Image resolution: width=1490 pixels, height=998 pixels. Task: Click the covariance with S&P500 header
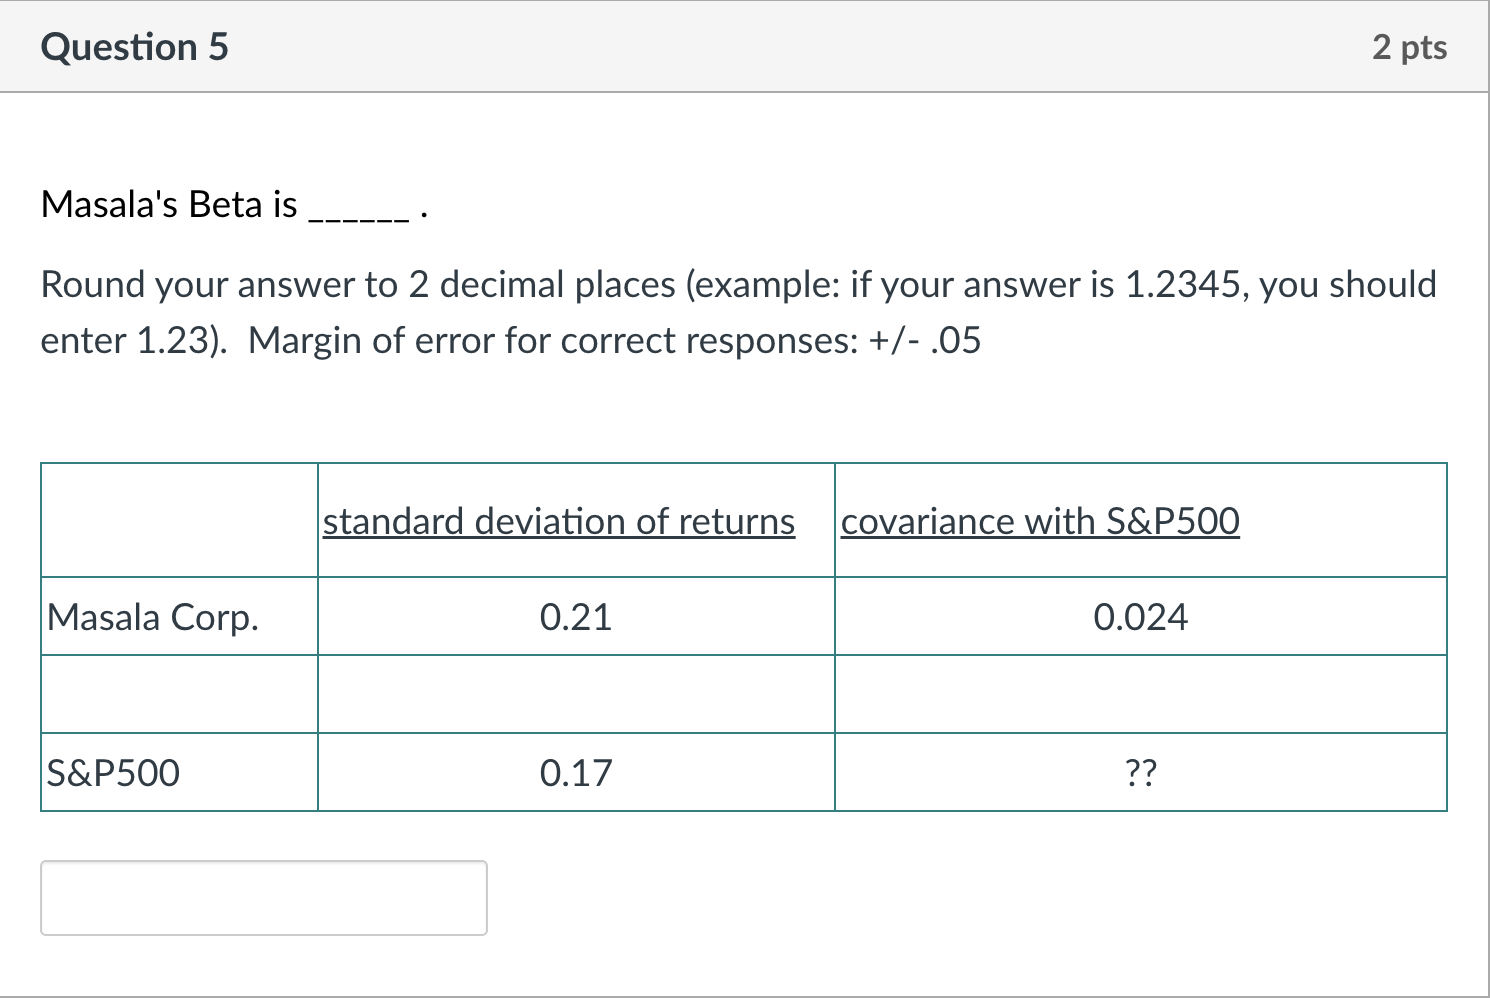(x=1040, y=521)
